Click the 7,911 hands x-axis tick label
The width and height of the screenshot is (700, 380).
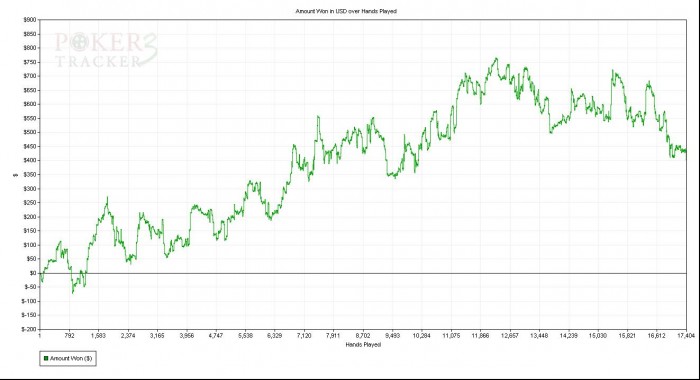(333, 336)
